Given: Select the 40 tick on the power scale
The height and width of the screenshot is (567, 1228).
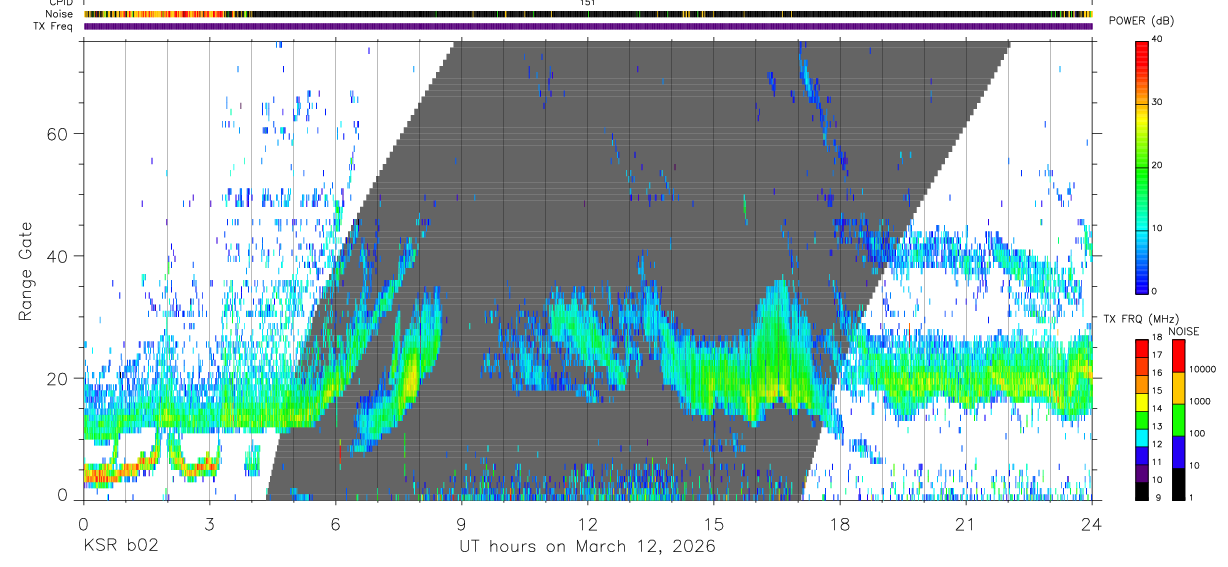Looking at the screenshot, I should pos(1158,40).
